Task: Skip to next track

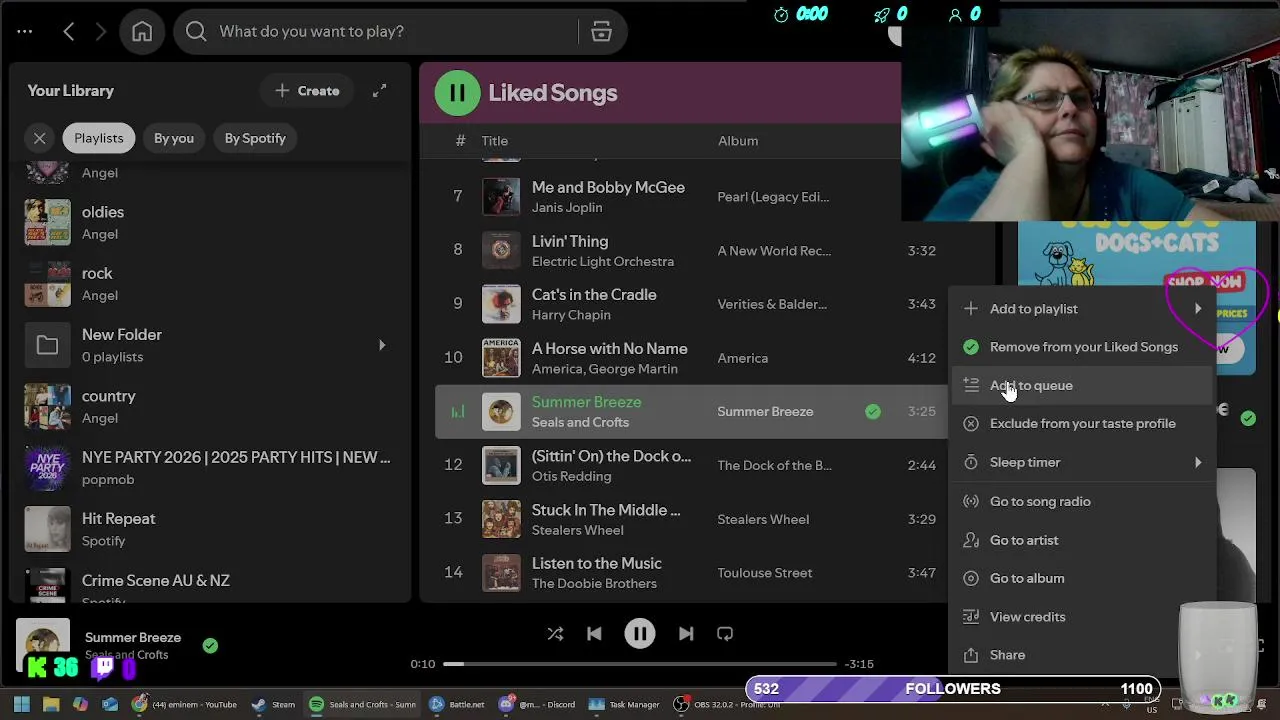Action: coord(686,634)
